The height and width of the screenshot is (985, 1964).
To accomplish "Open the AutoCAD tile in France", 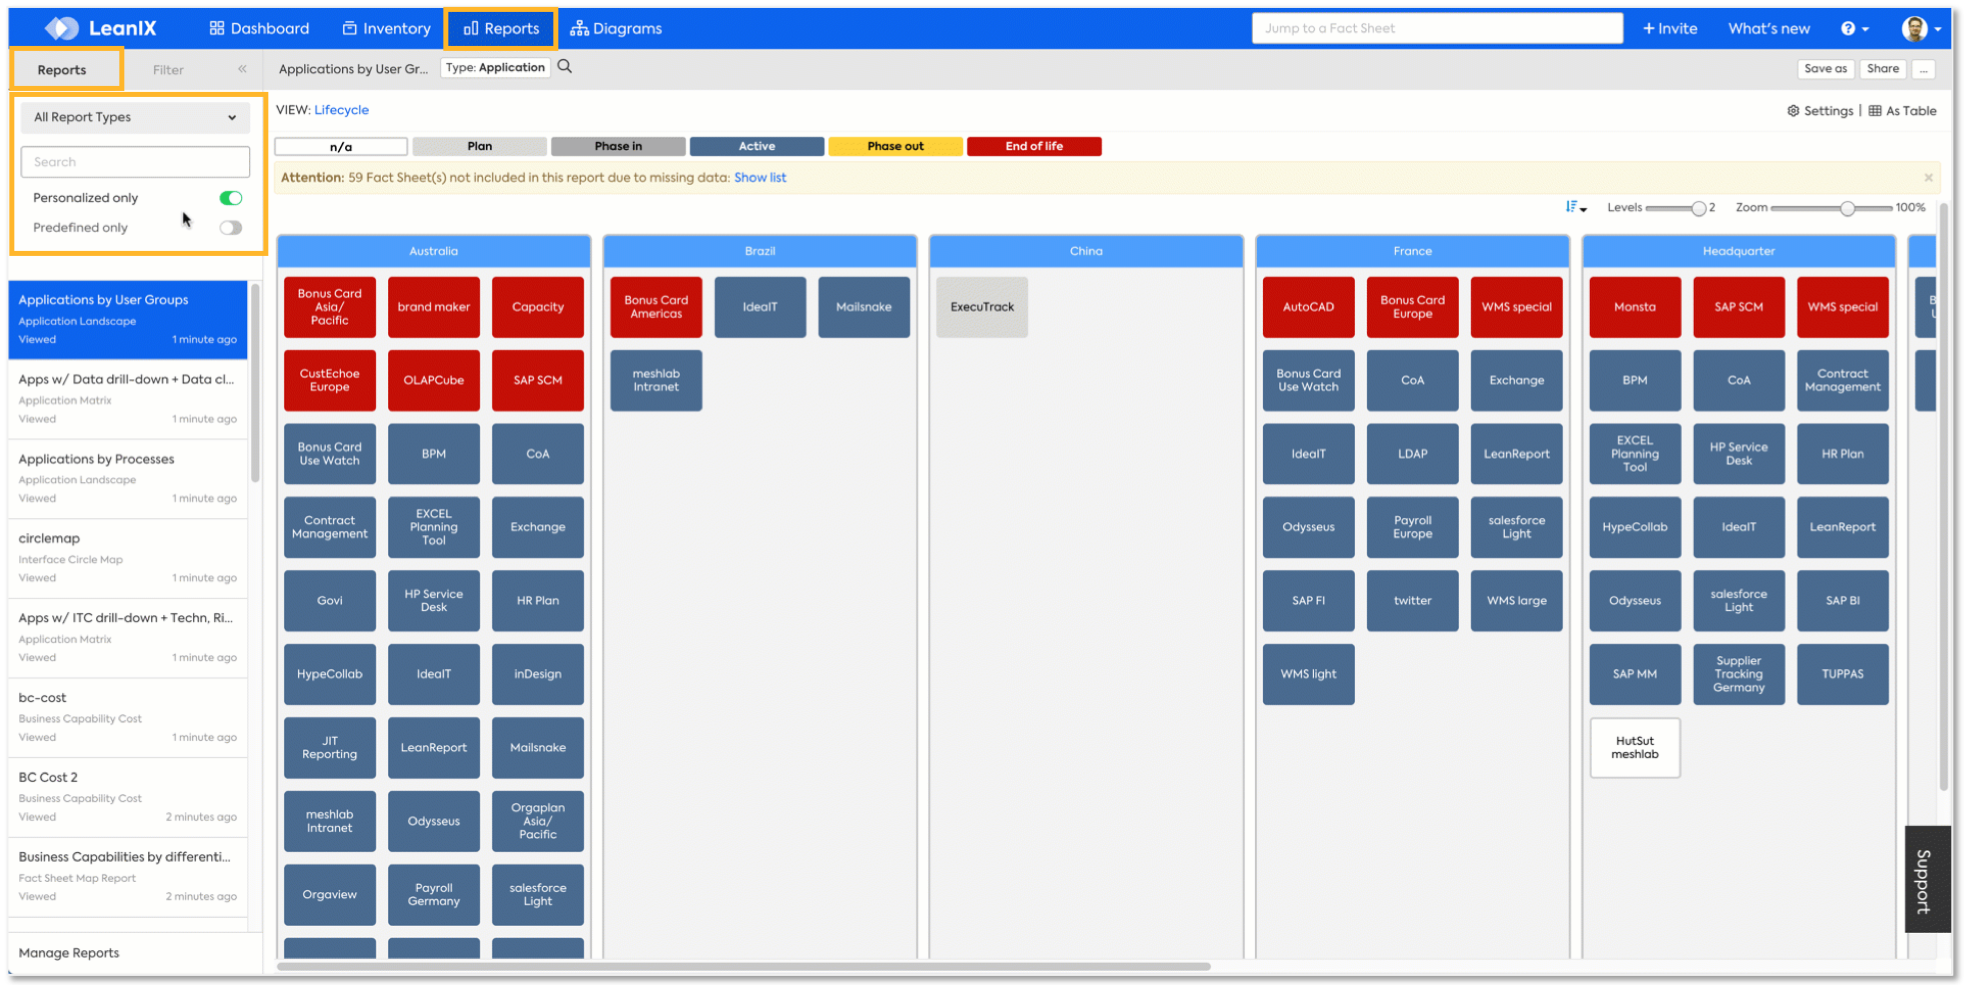I will point(1308,307).
